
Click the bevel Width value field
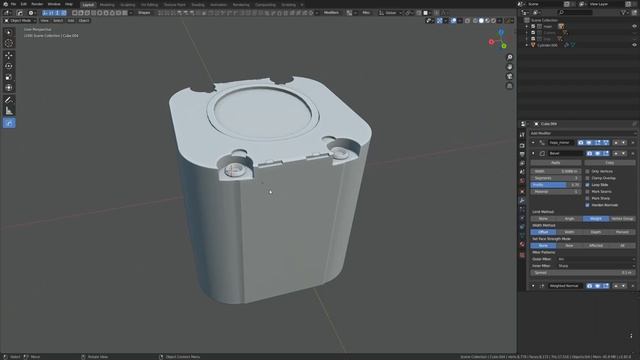556,171
